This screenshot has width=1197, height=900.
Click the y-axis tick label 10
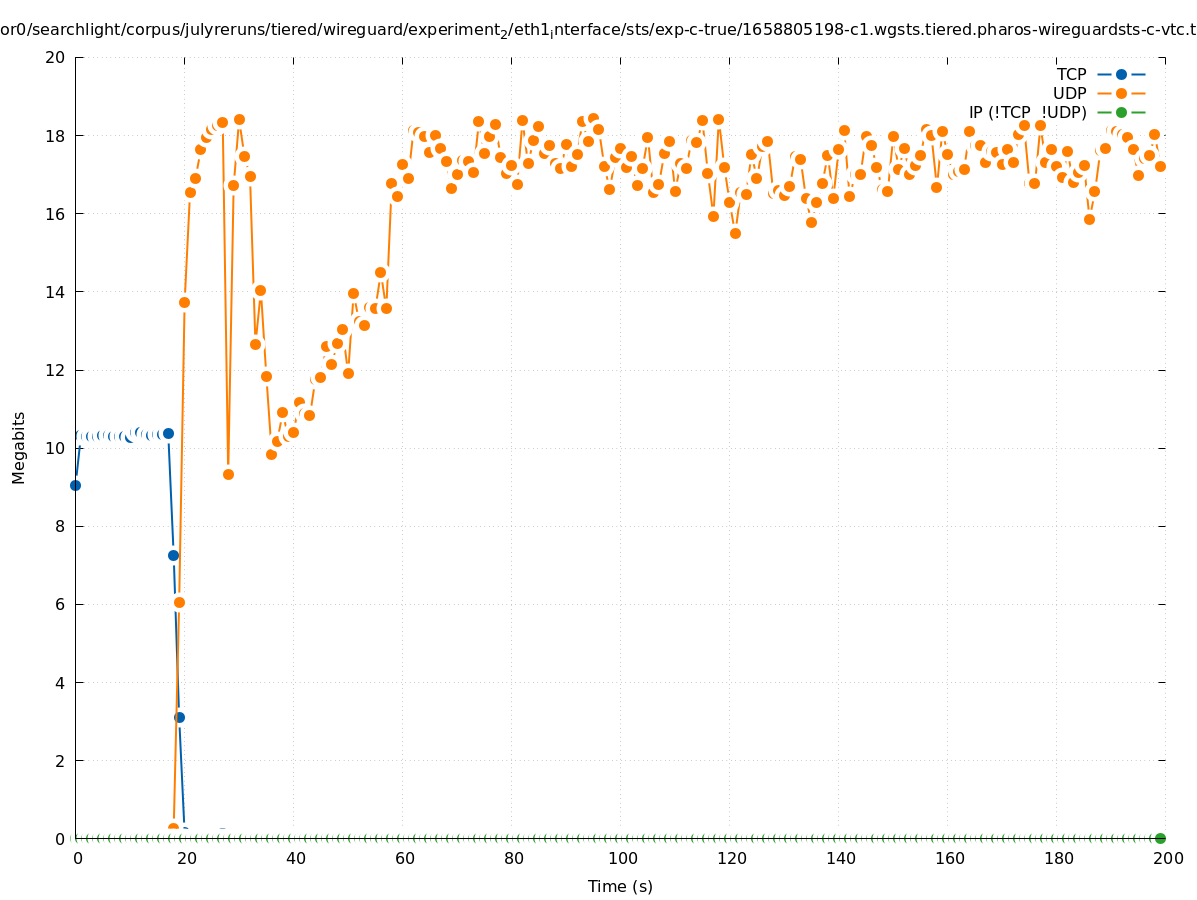[x=56, y=448]
